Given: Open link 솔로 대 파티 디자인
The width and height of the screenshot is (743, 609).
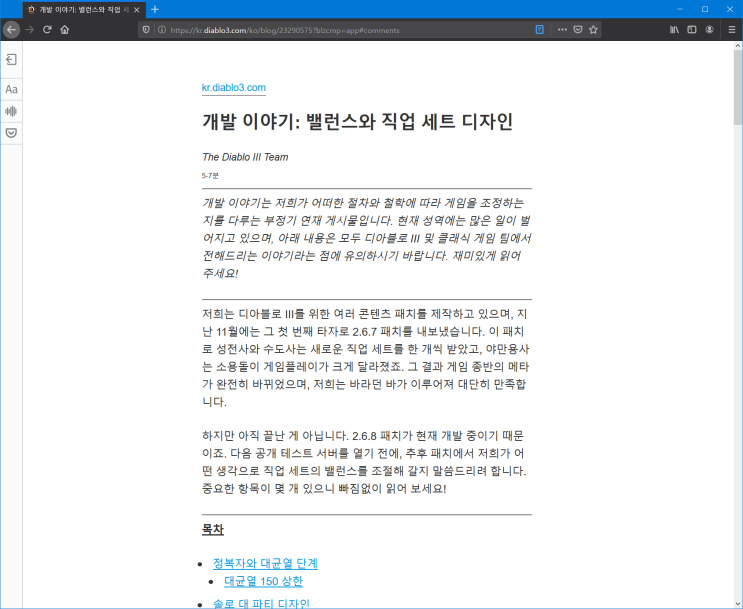Looking at the screenshot, I should [261, 603].
